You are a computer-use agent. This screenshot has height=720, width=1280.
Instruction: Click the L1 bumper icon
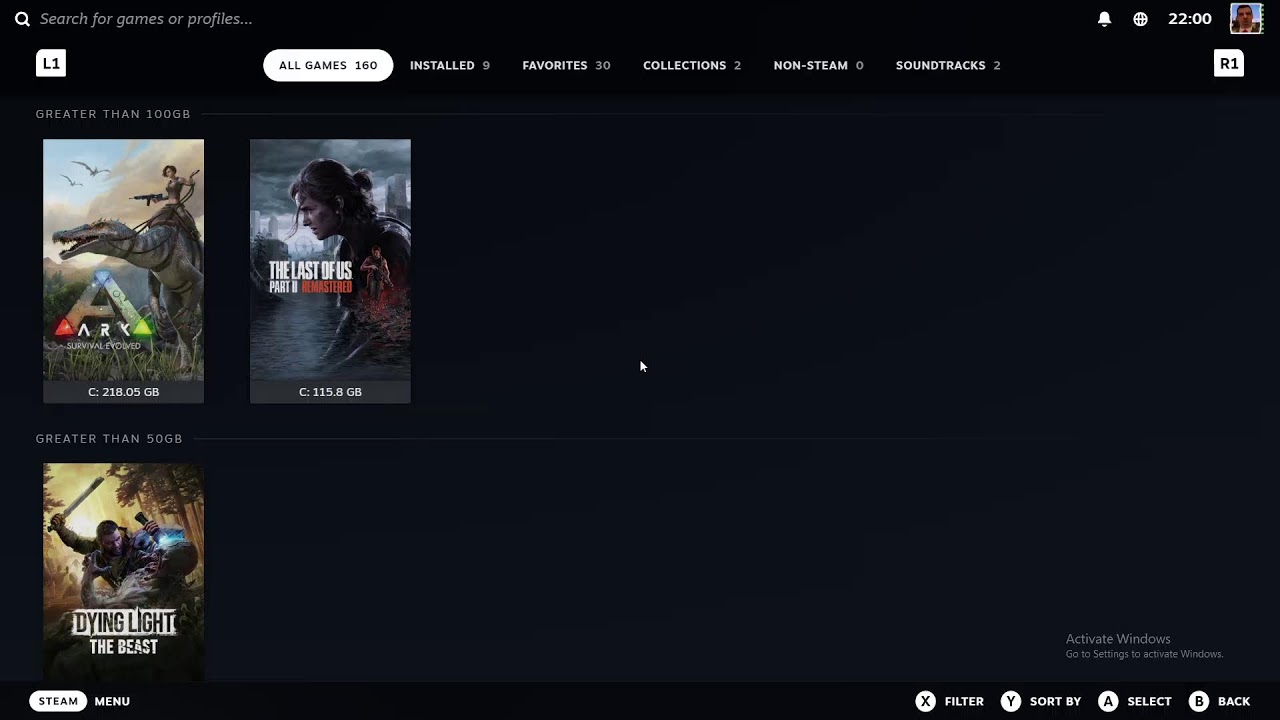pos(51,63)
